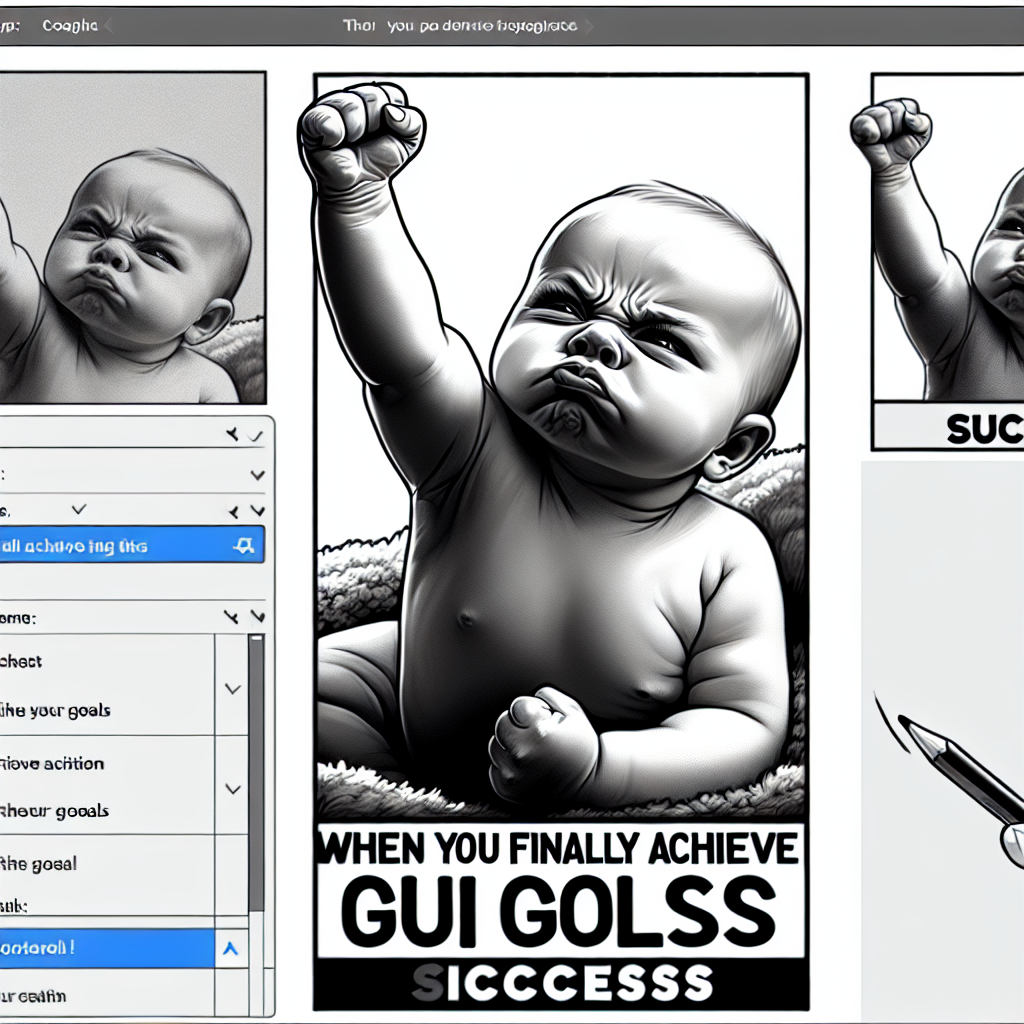
Task: Click the 'Thoi you po...' title in the top bar
Action: point(460,26)
